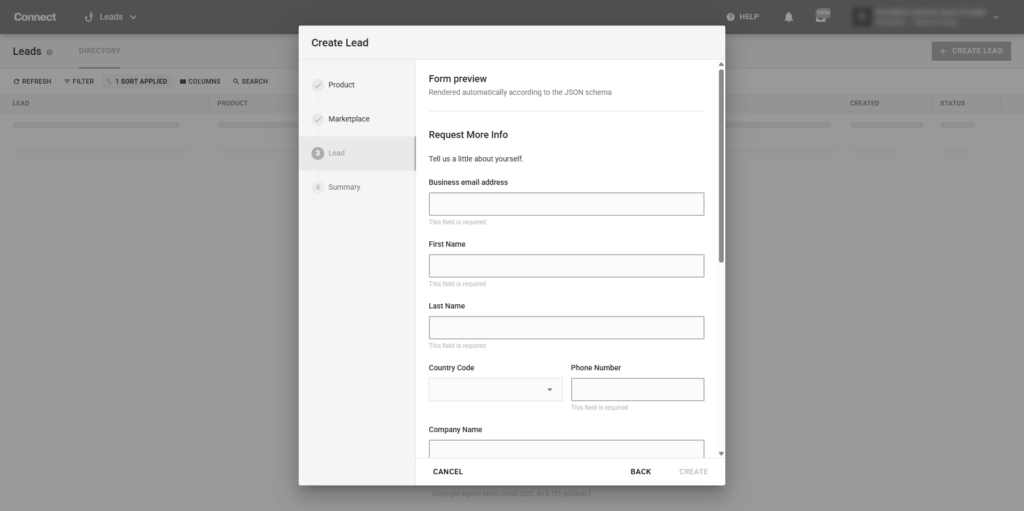Focus the First Name input field
Viewport: 1024px width, 511px height.
pos(566,266)
